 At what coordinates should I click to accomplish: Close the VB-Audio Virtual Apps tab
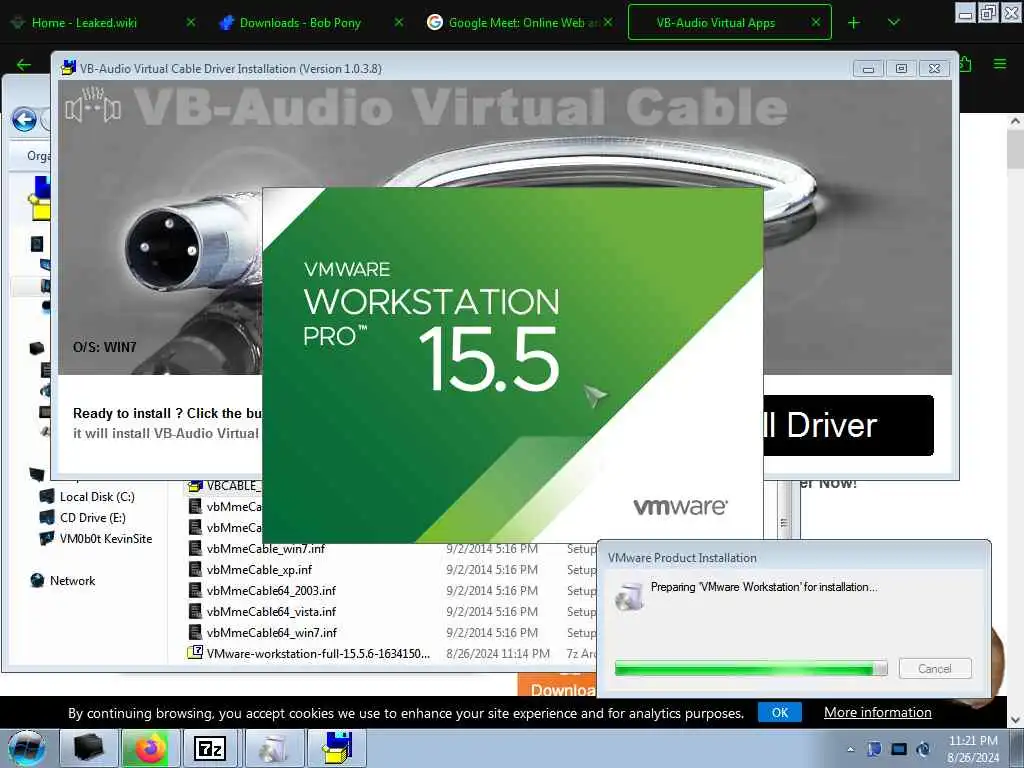816,22
